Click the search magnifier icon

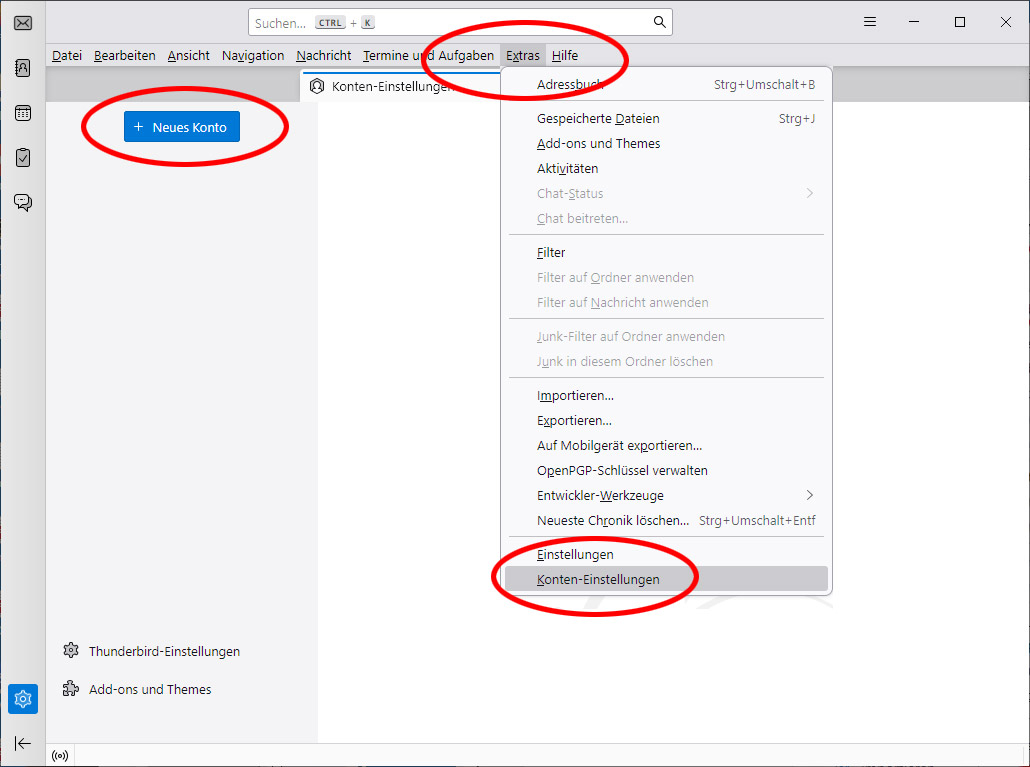[660, 22]
